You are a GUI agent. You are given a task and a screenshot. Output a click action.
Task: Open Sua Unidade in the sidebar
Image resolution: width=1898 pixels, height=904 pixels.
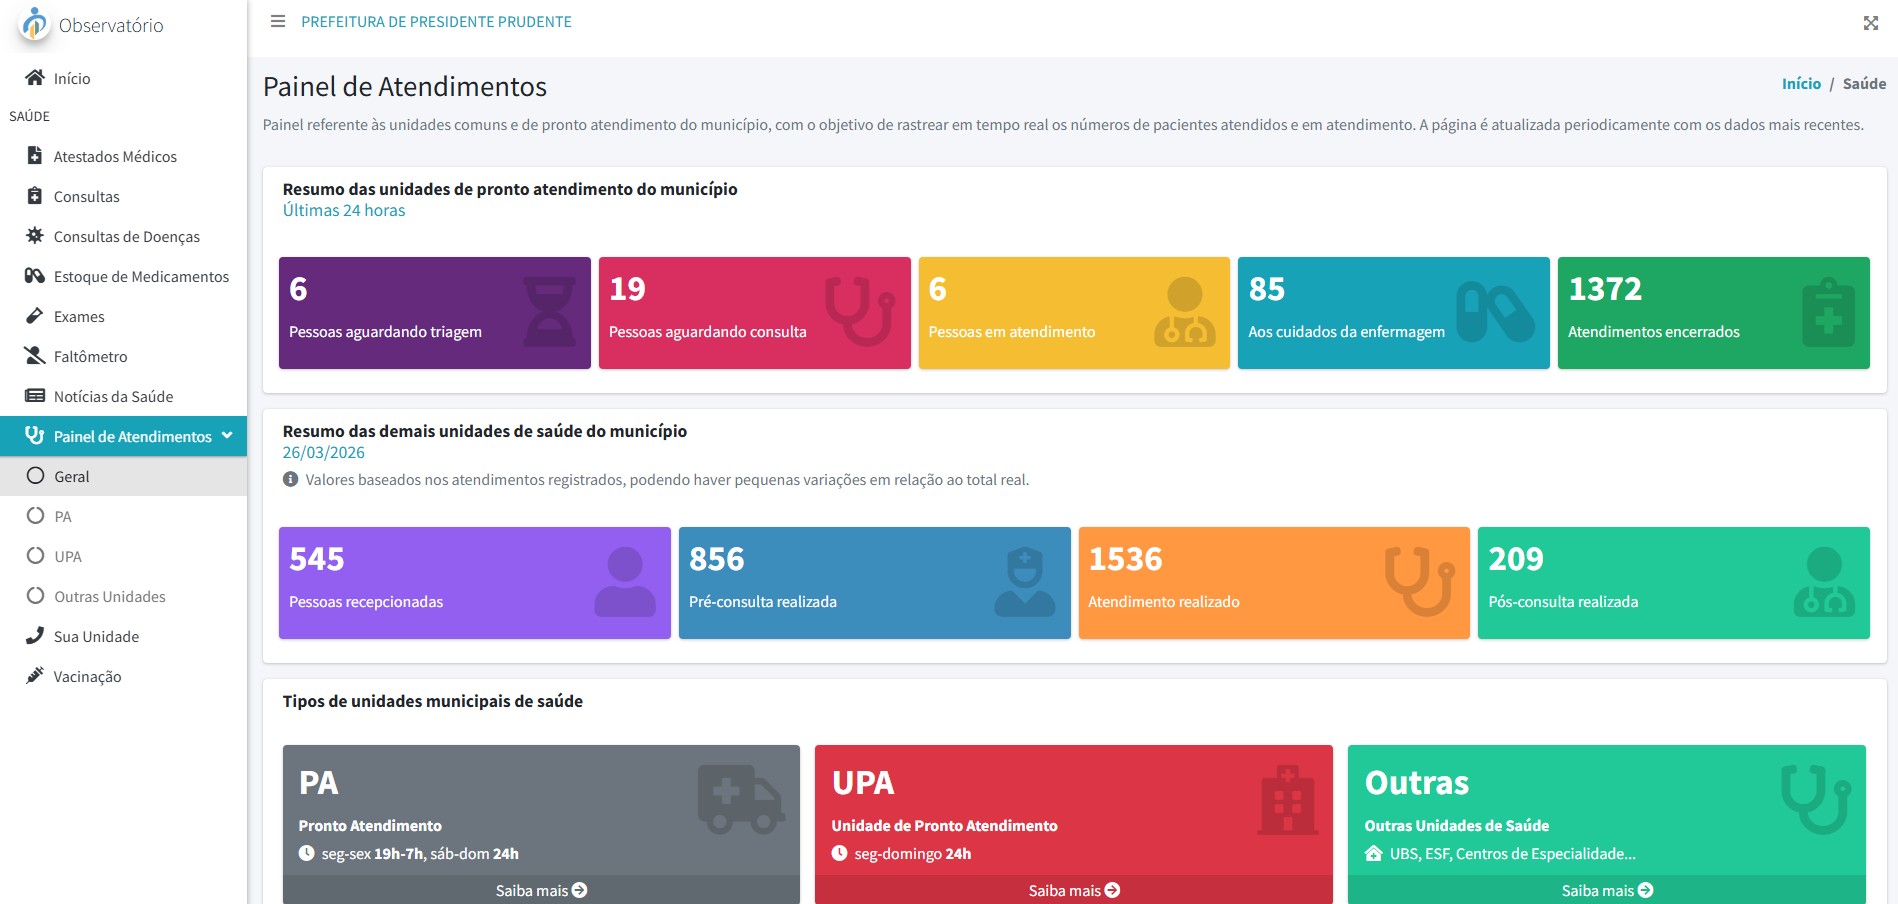(96, 637)
